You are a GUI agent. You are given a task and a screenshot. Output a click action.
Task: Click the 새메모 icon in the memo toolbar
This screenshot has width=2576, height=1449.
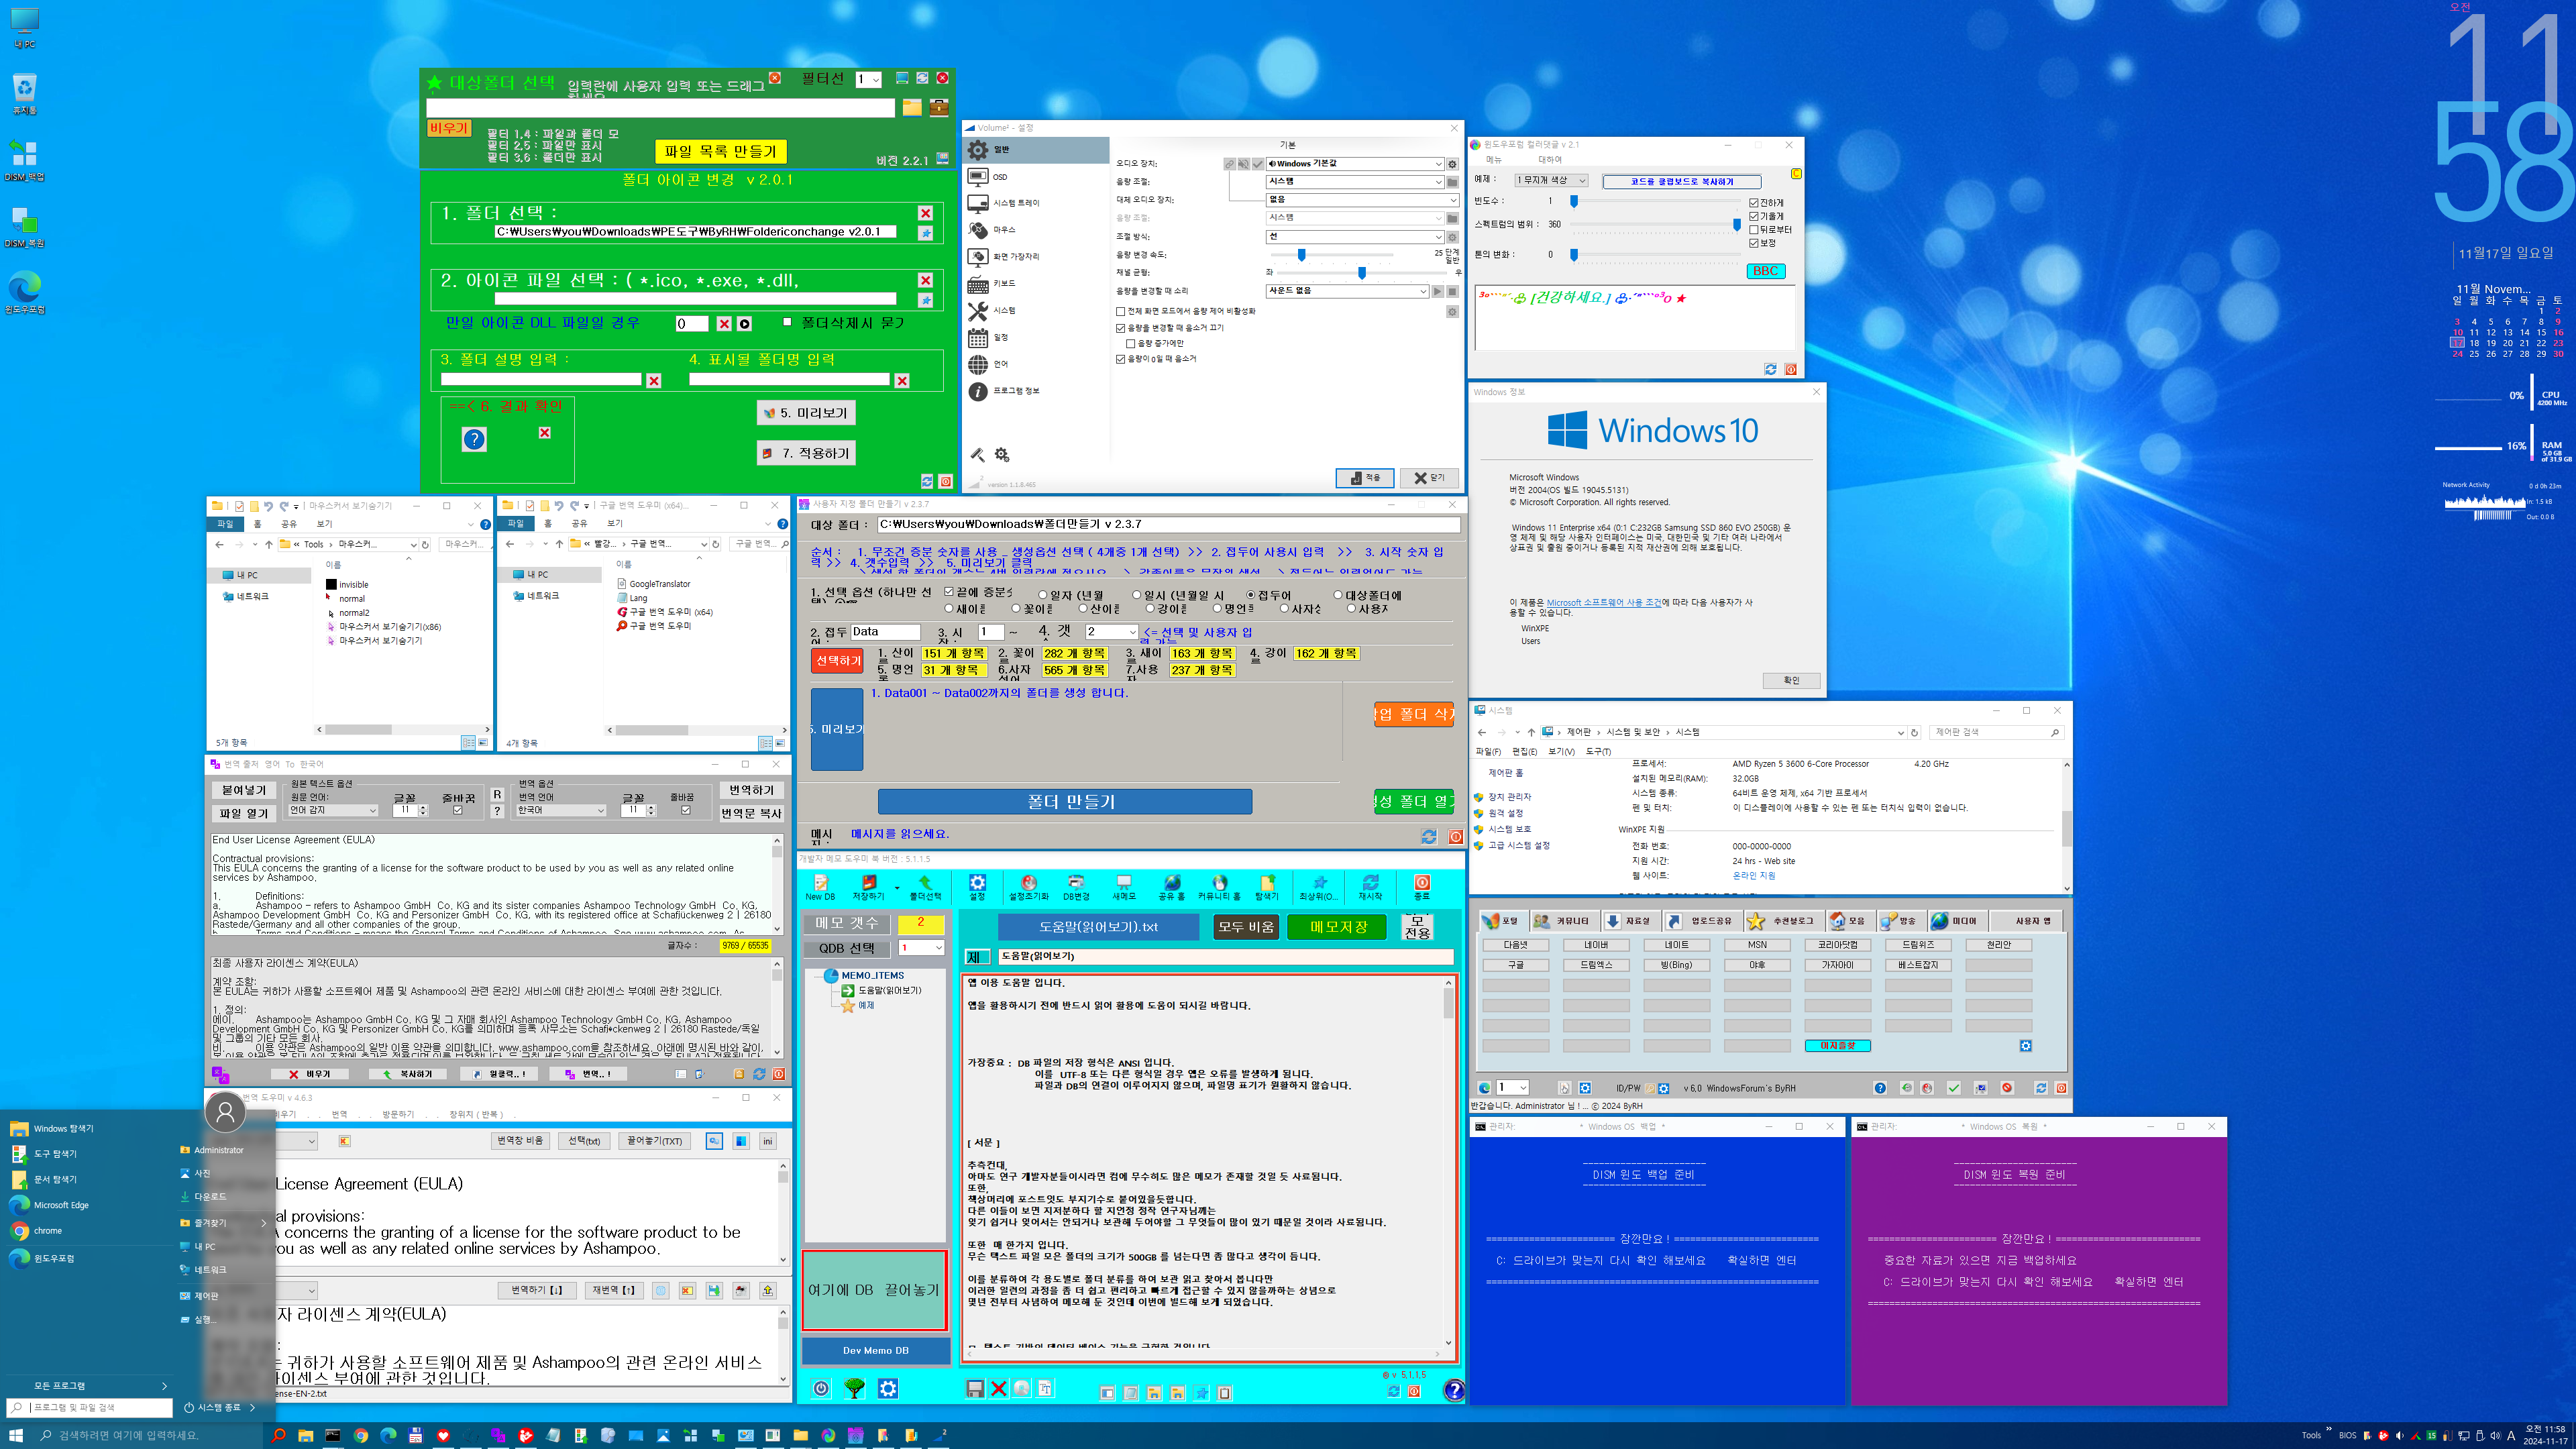click(1124, 887)
